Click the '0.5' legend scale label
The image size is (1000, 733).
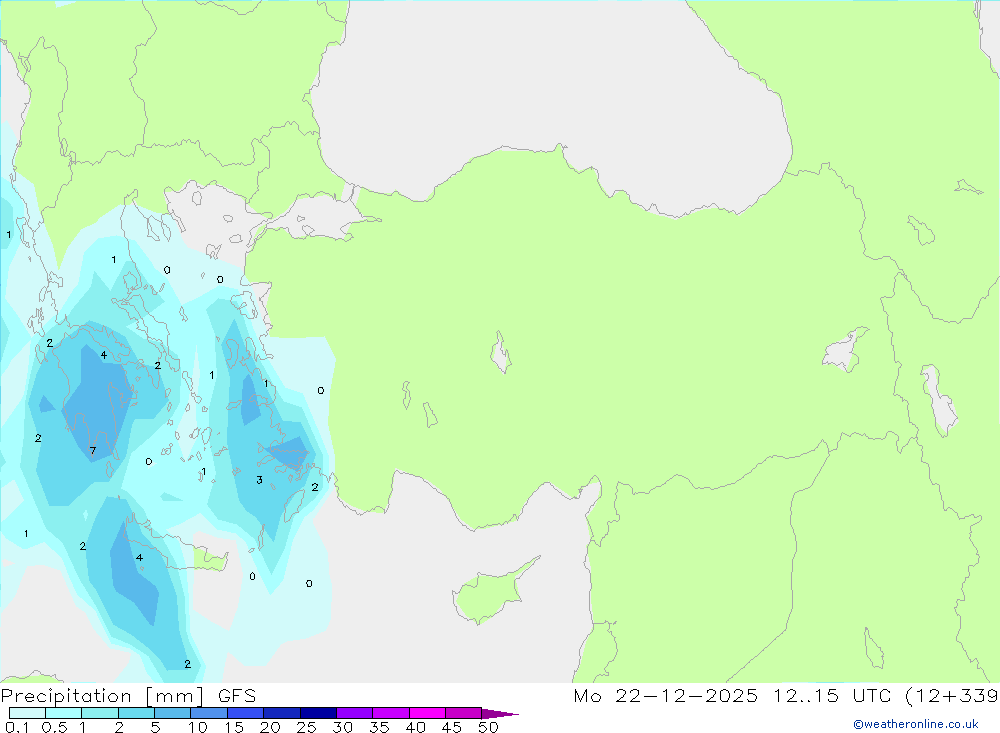(54, 727)
